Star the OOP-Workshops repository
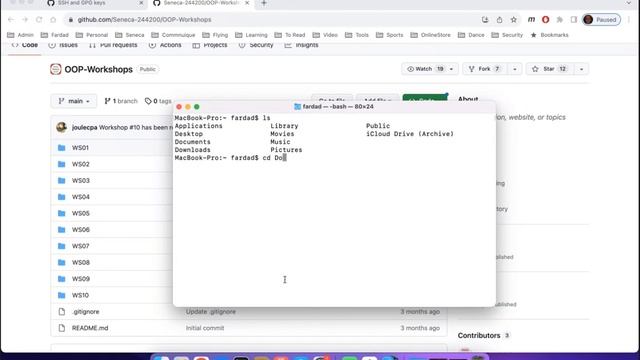 [x=550, y=69]
